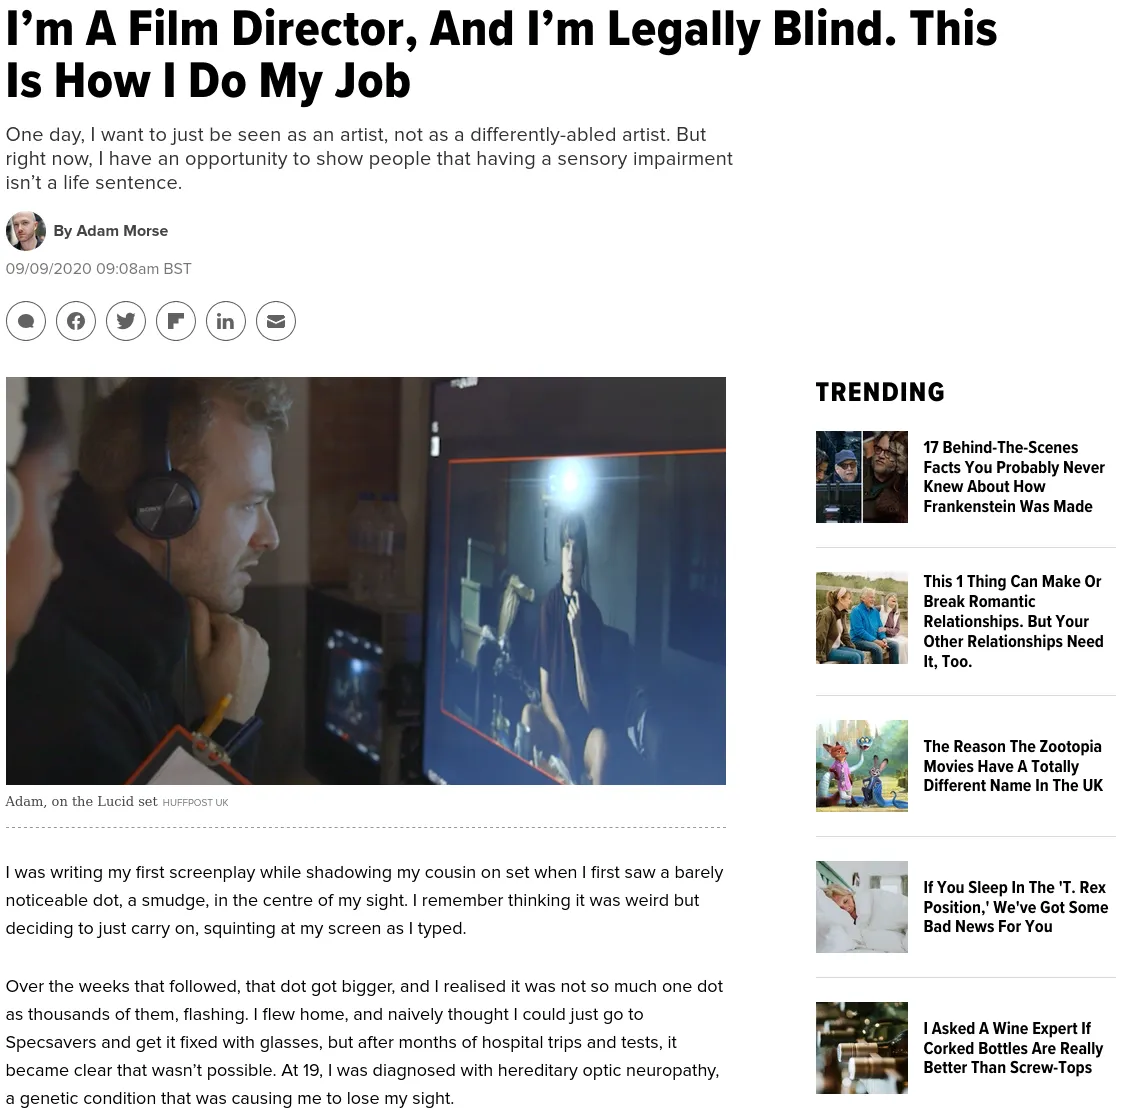Open the wine expert corked bottles article
Viewport: 1125px width, 1118px height.
pos(1012,1048)
